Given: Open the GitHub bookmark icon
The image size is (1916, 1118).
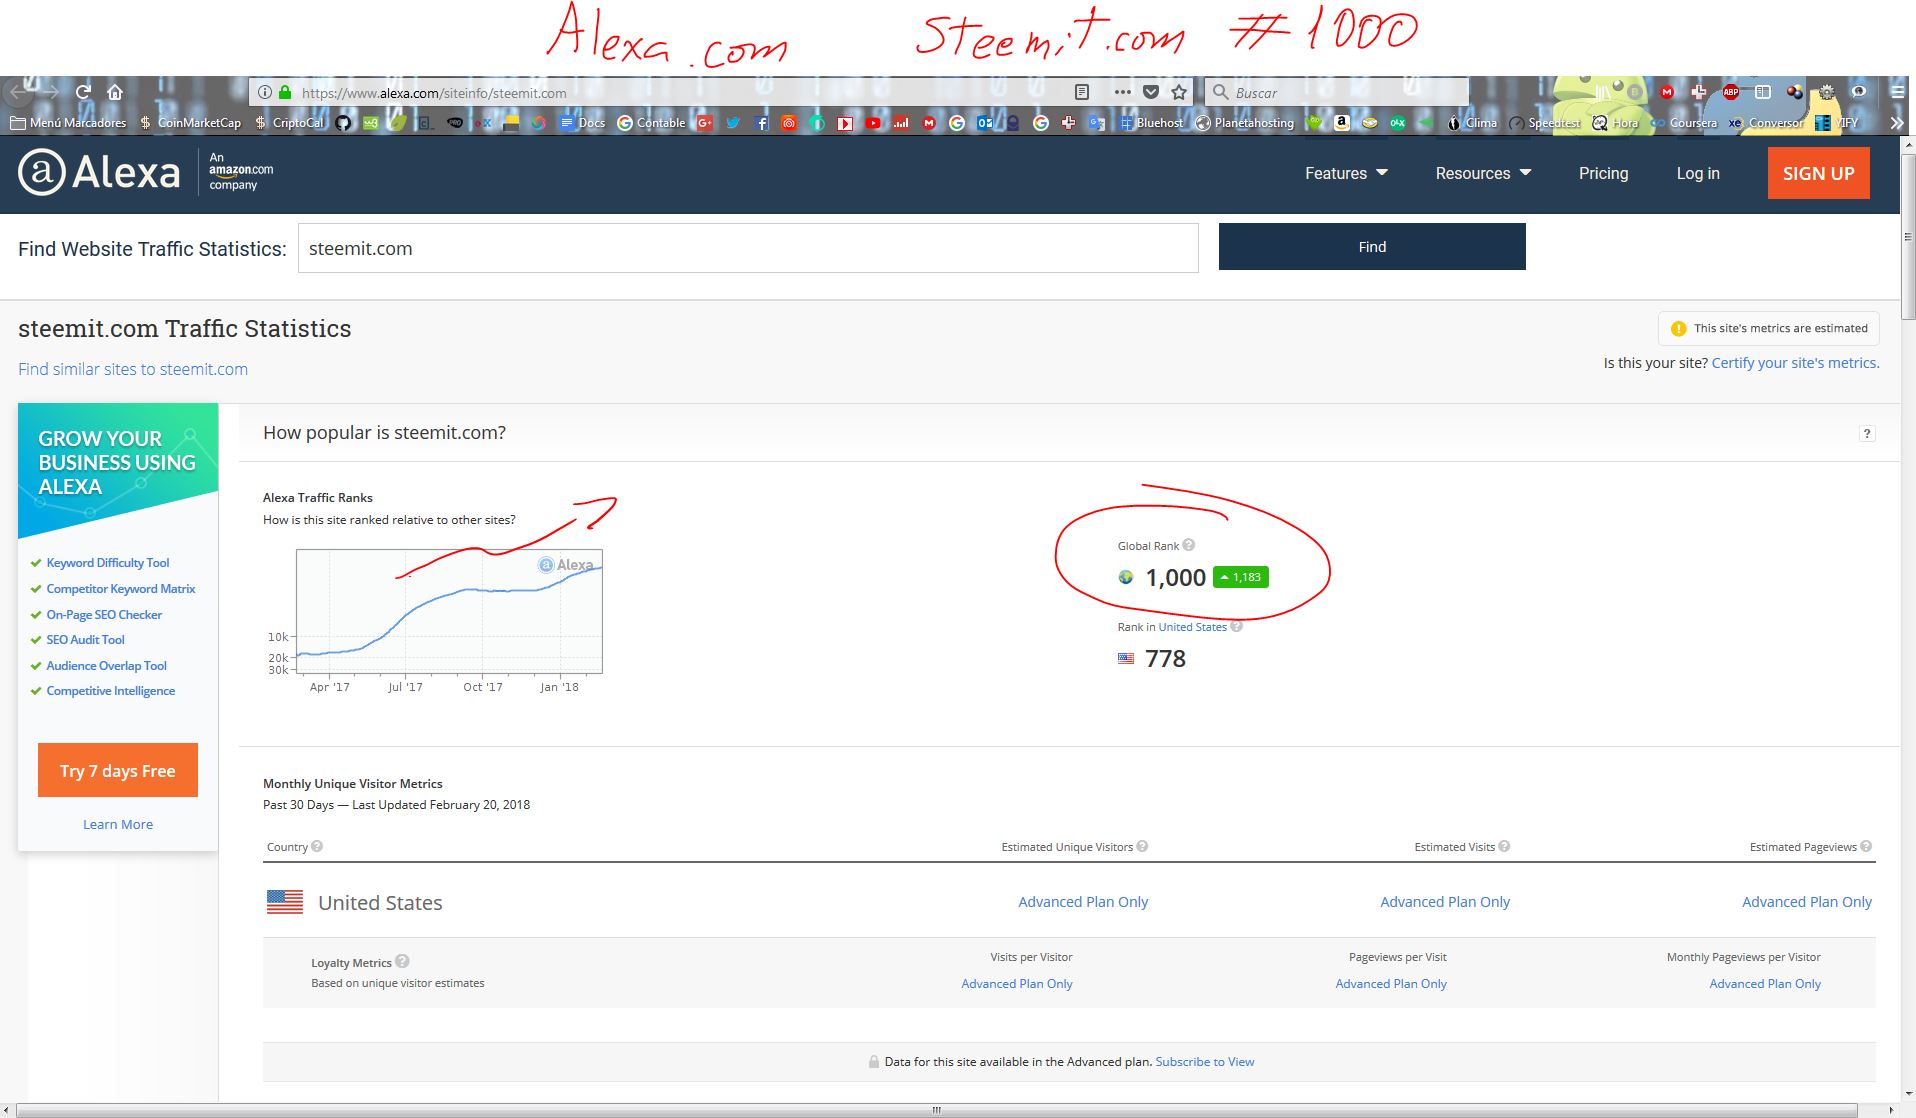Looking at the screenshot, I should coord(343,123).
